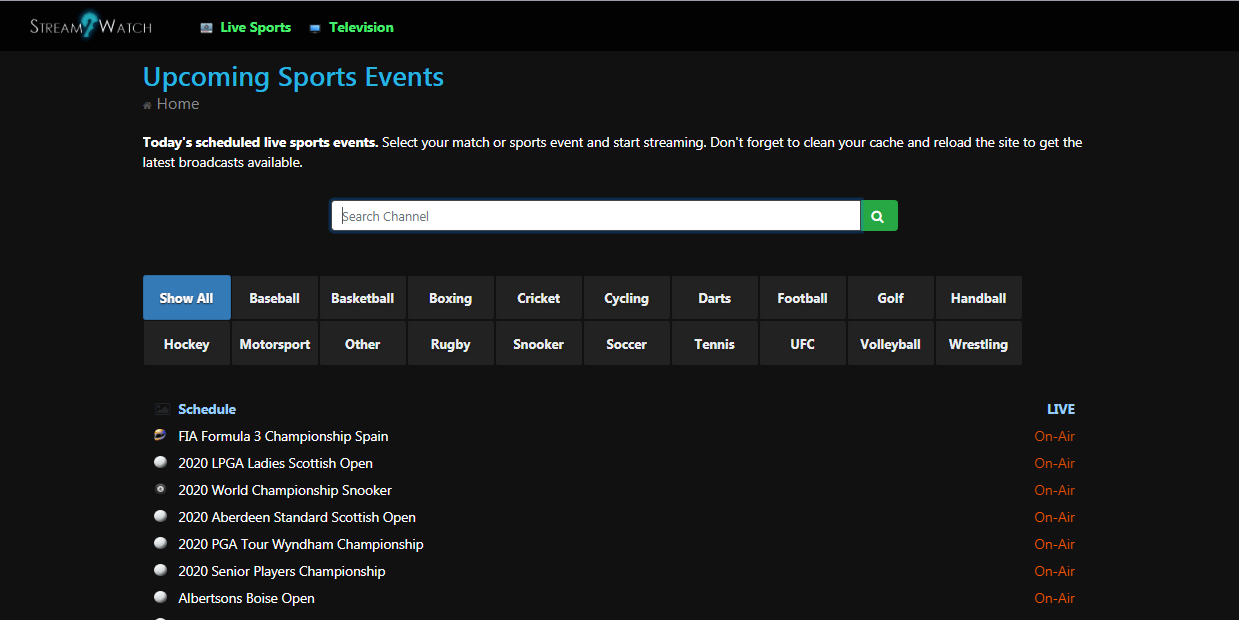Viewport: 1239px width, 620px height.
Task: Open the Live Sports menu
Action: [x=255, y=27]
